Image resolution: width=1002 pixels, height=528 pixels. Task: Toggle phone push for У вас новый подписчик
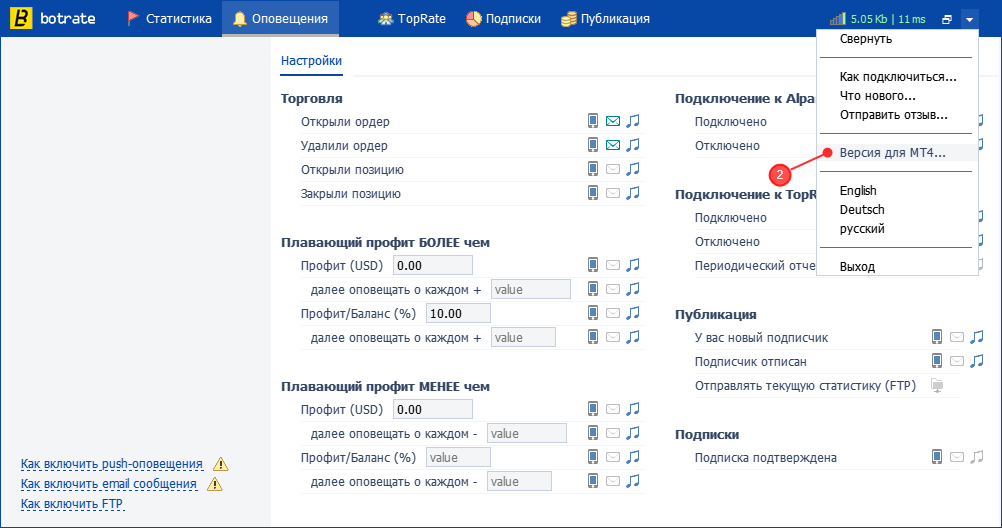tap(937, 337)
